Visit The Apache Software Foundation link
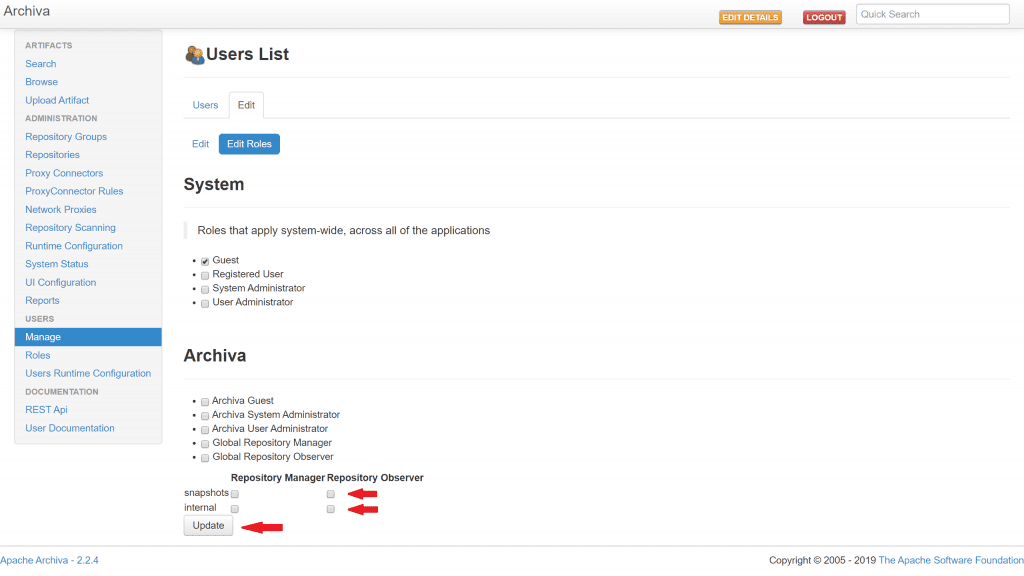This screenshot has height=576, width=1024. pyautogui.click(x=950, y=561)
